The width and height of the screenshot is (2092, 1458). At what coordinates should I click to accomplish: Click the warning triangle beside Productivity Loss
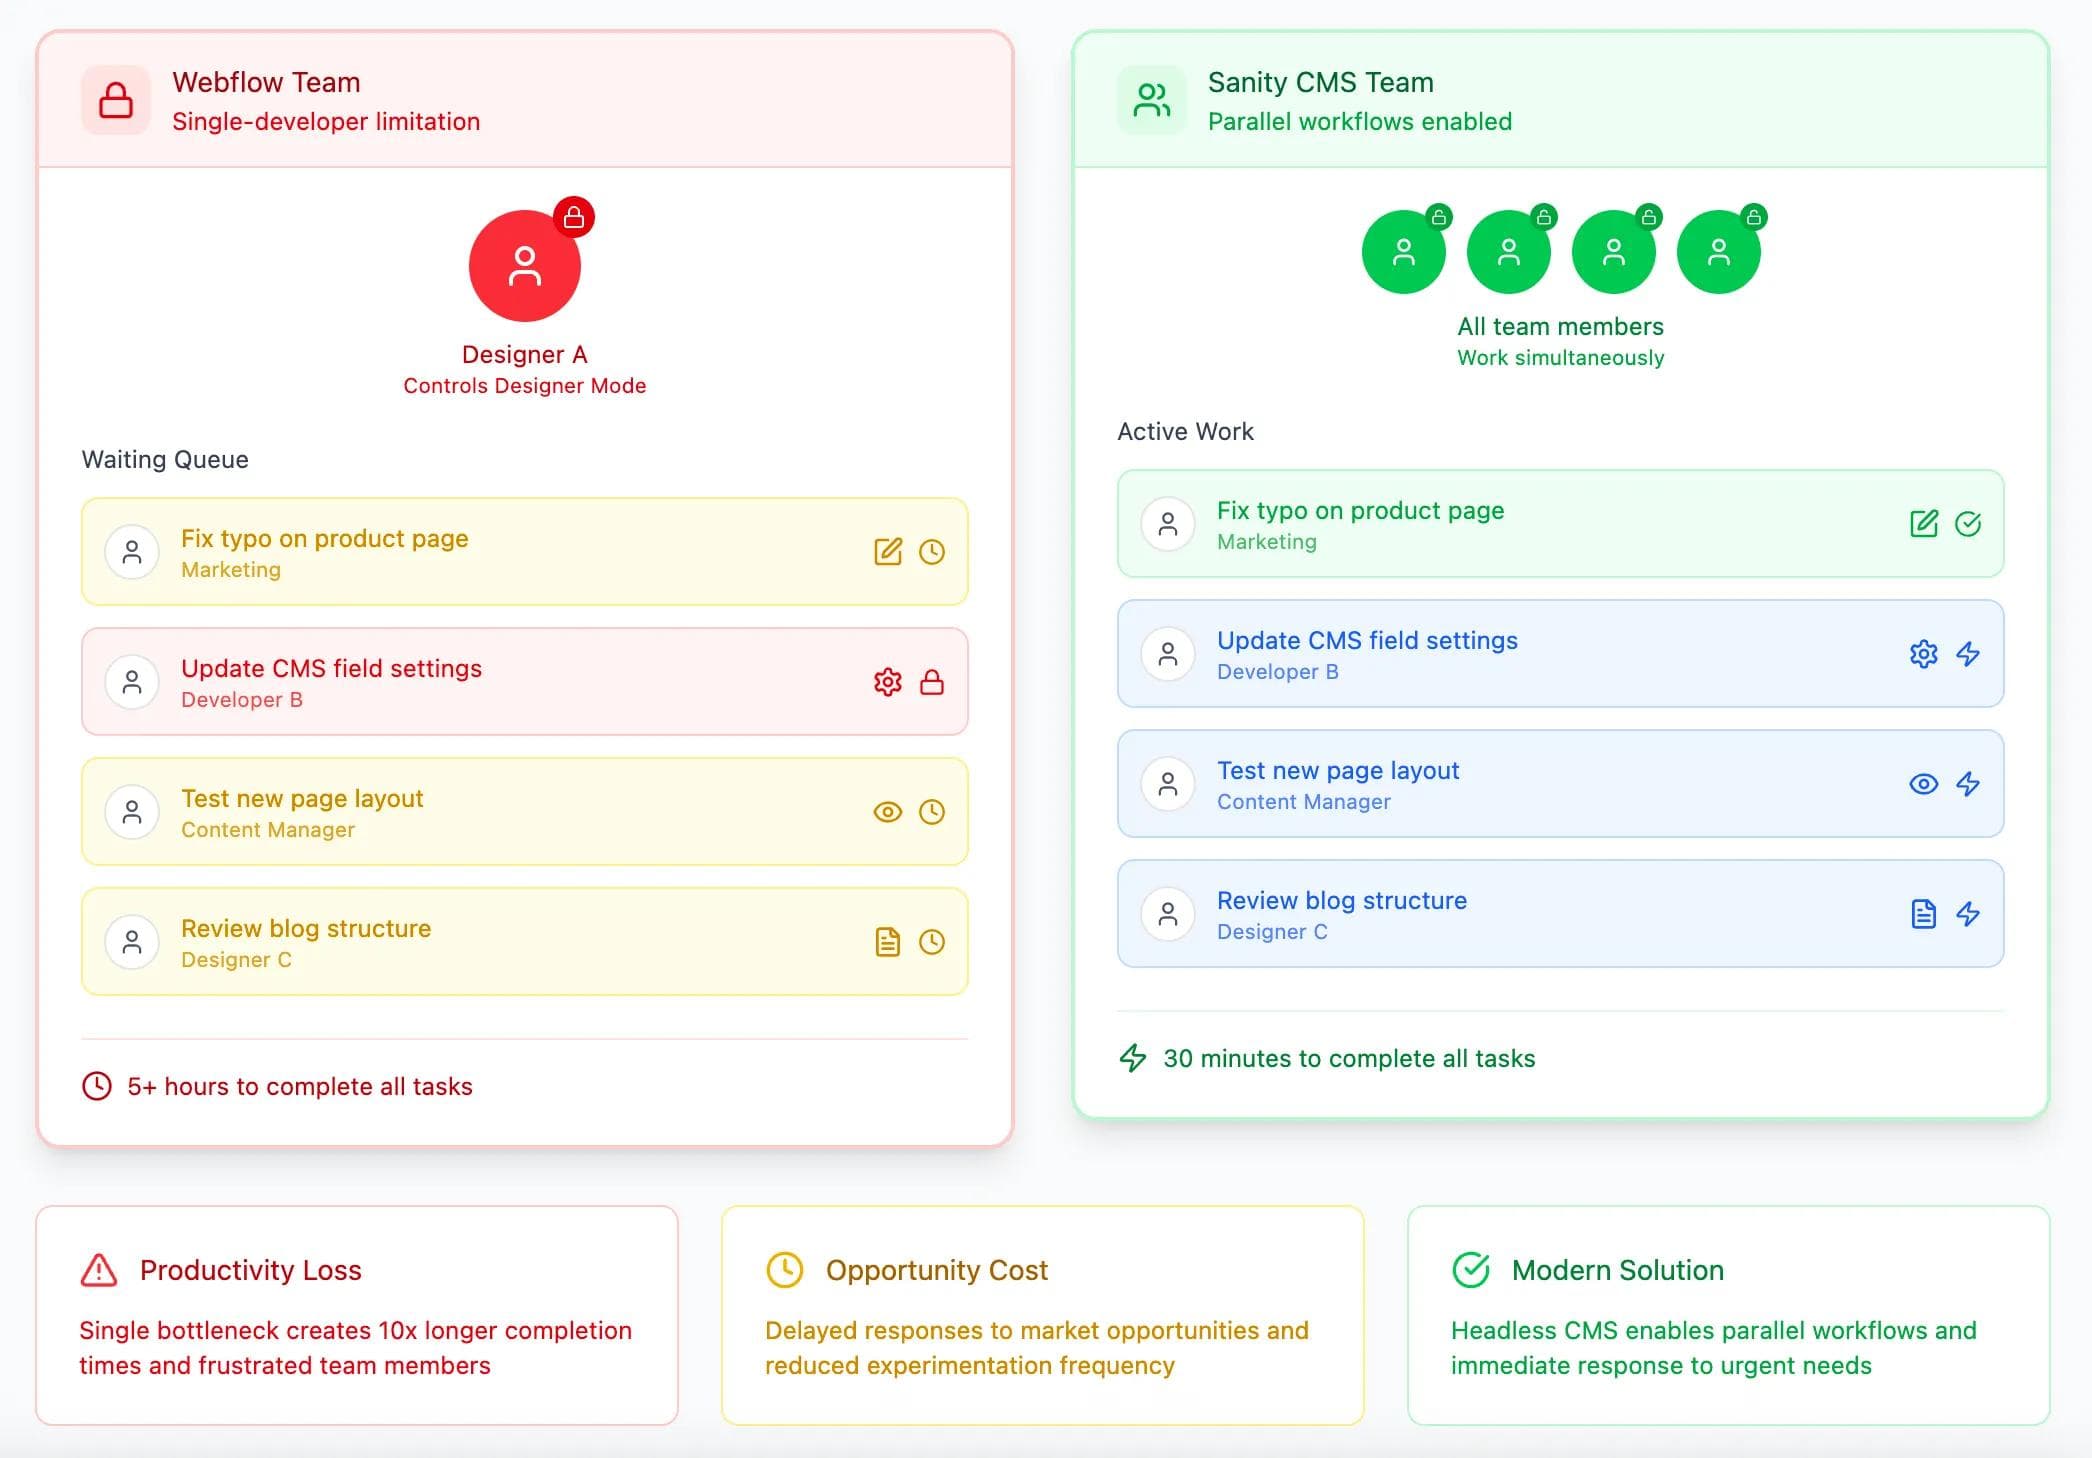click(x=99, y=1270)
